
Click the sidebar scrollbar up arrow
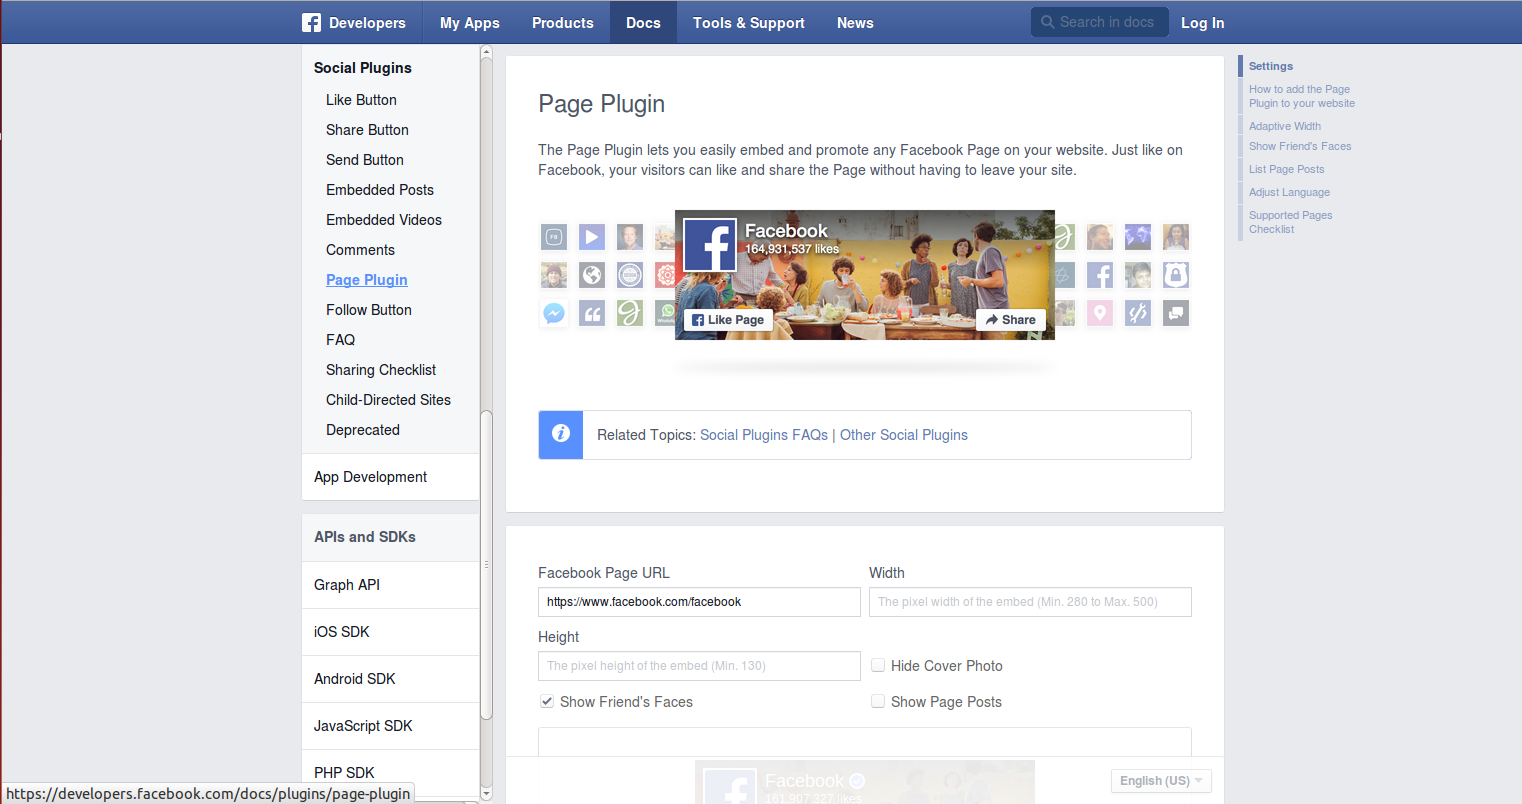click(x=486, y=51)
